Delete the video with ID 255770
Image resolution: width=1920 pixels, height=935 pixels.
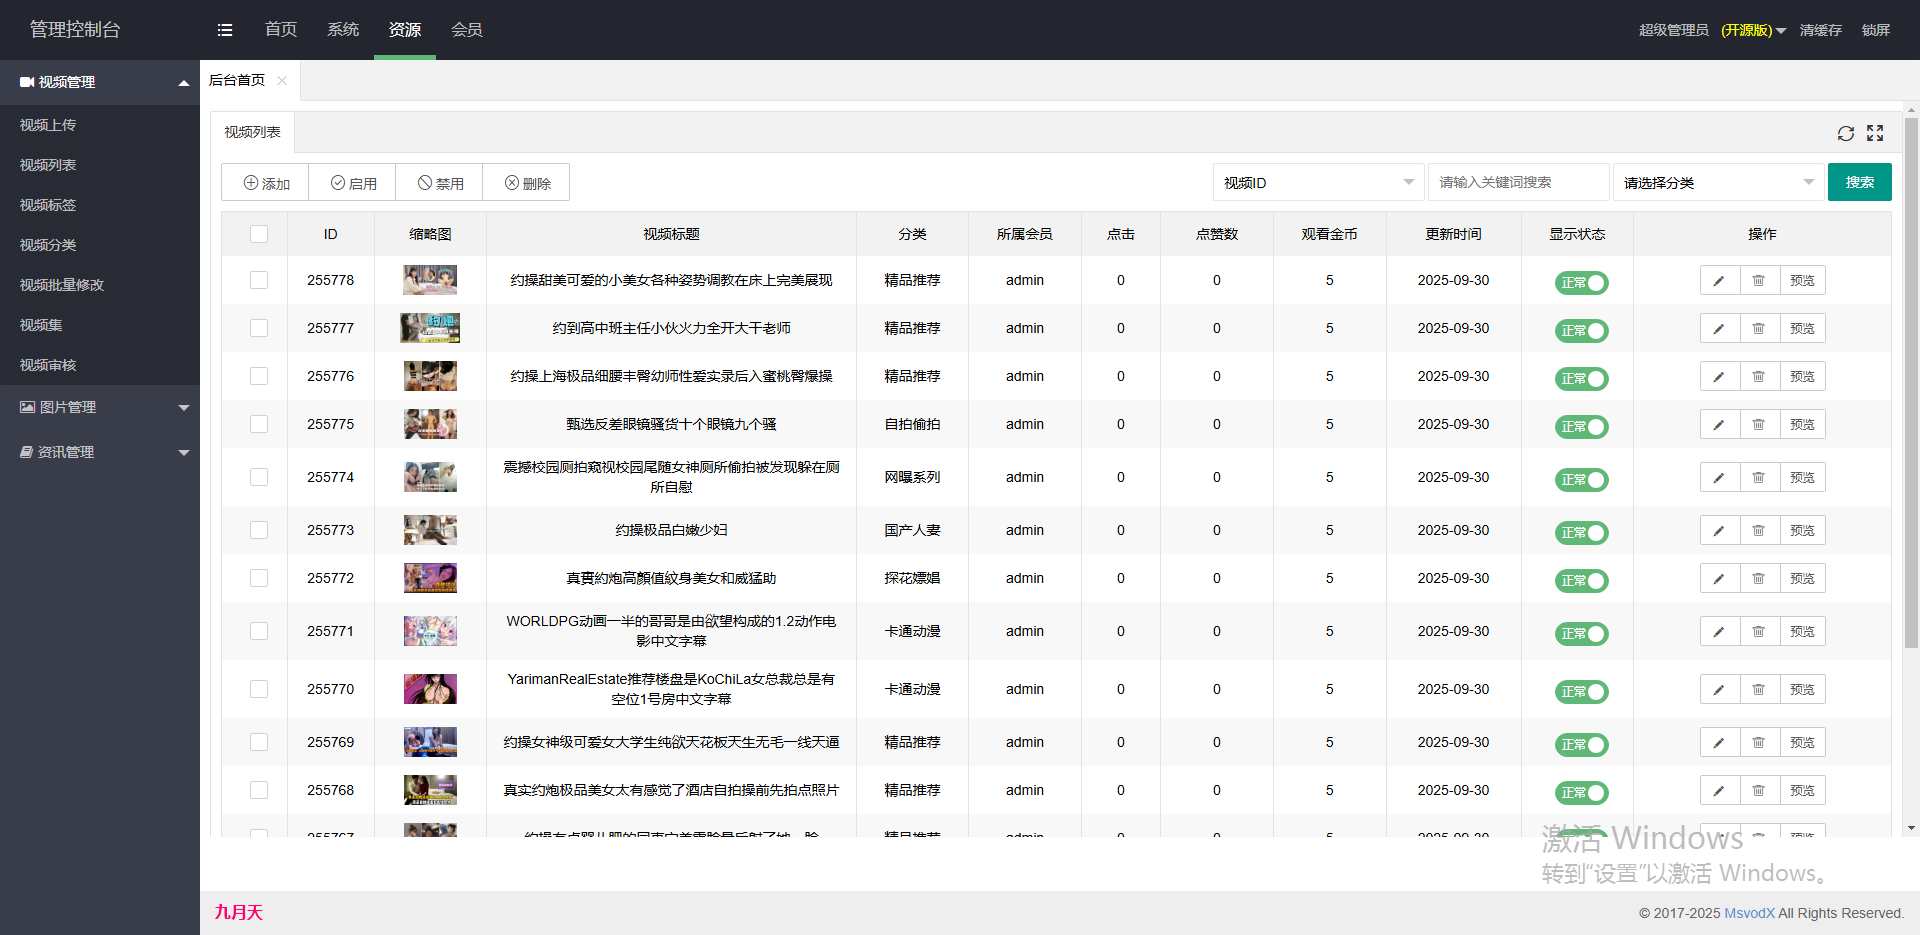point(1759,690)
